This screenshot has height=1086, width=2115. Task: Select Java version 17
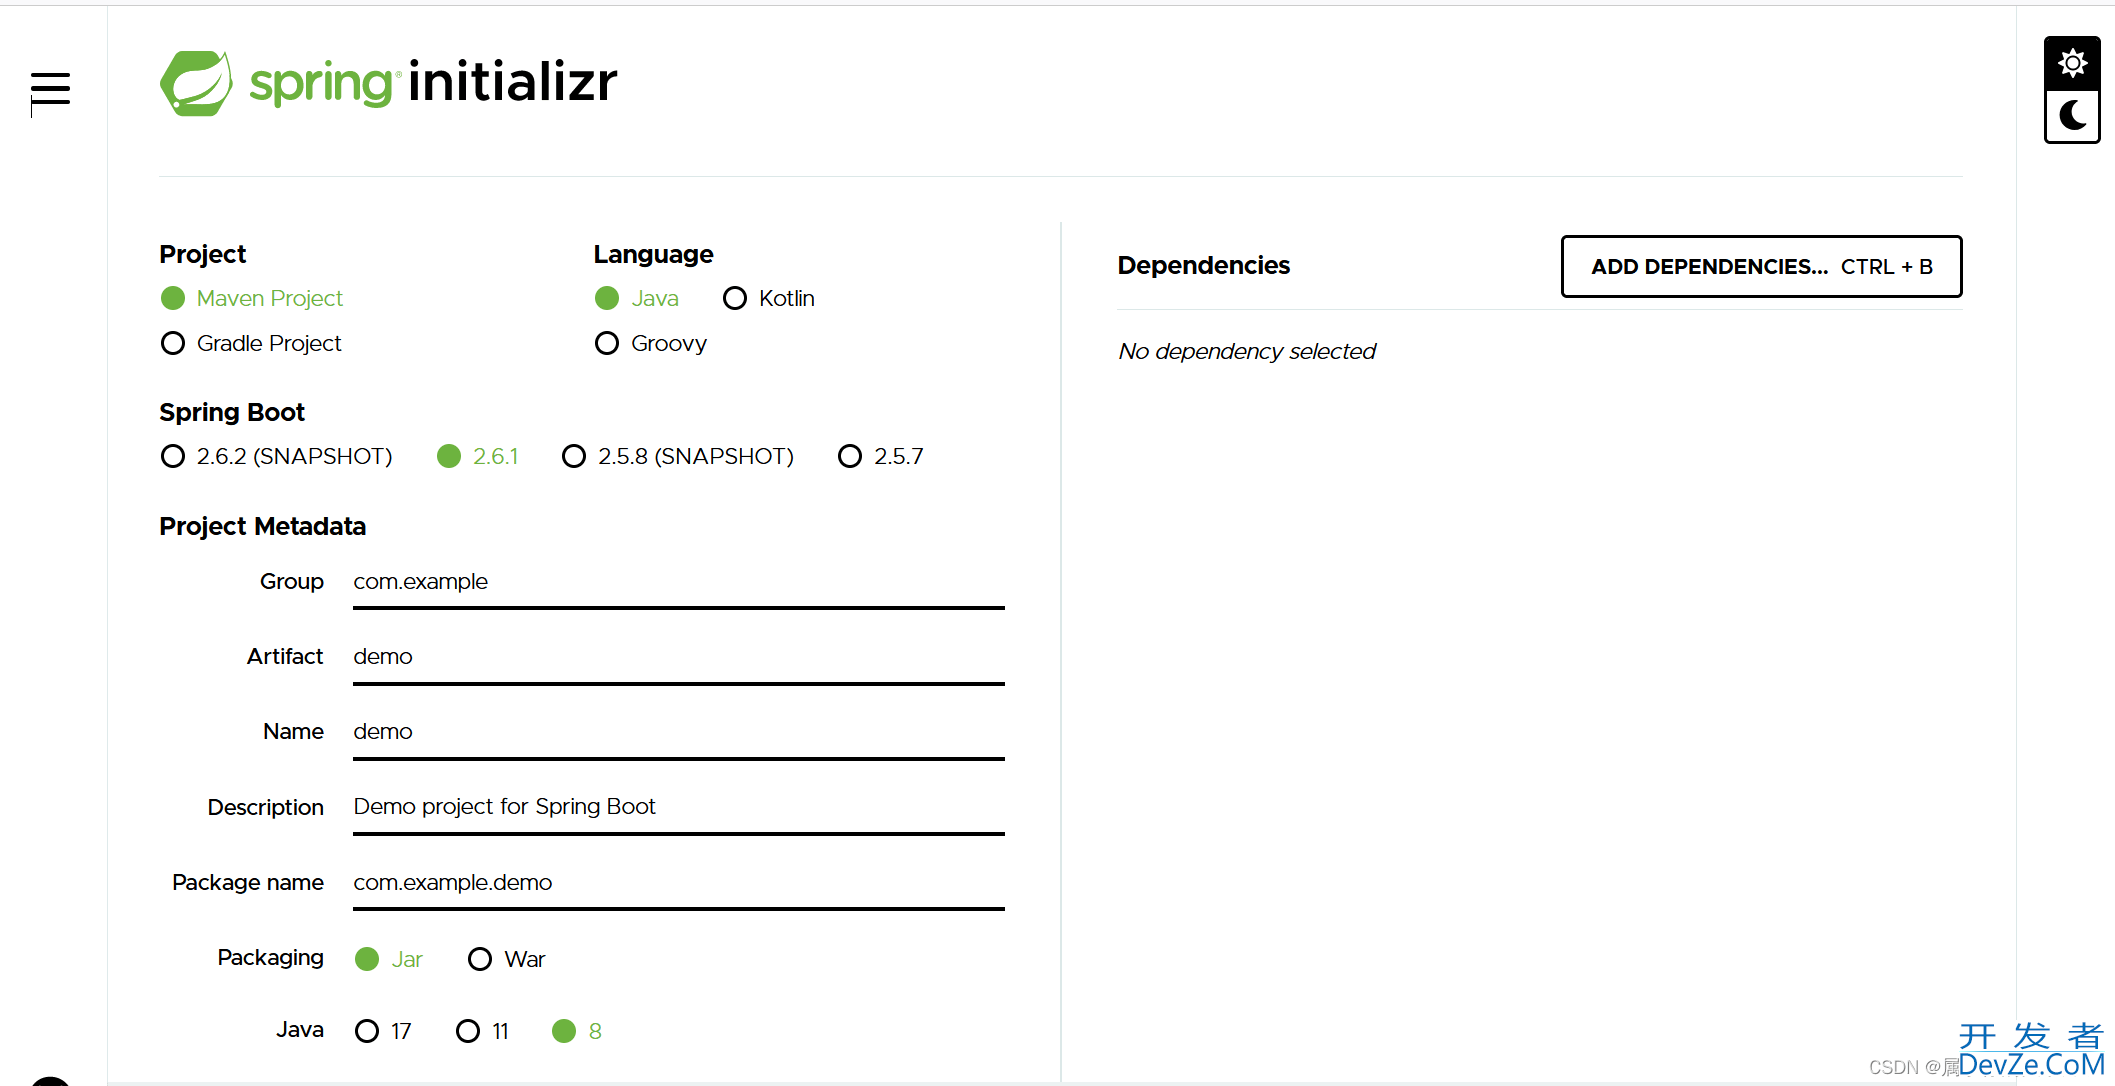(x=383, y=1031)
